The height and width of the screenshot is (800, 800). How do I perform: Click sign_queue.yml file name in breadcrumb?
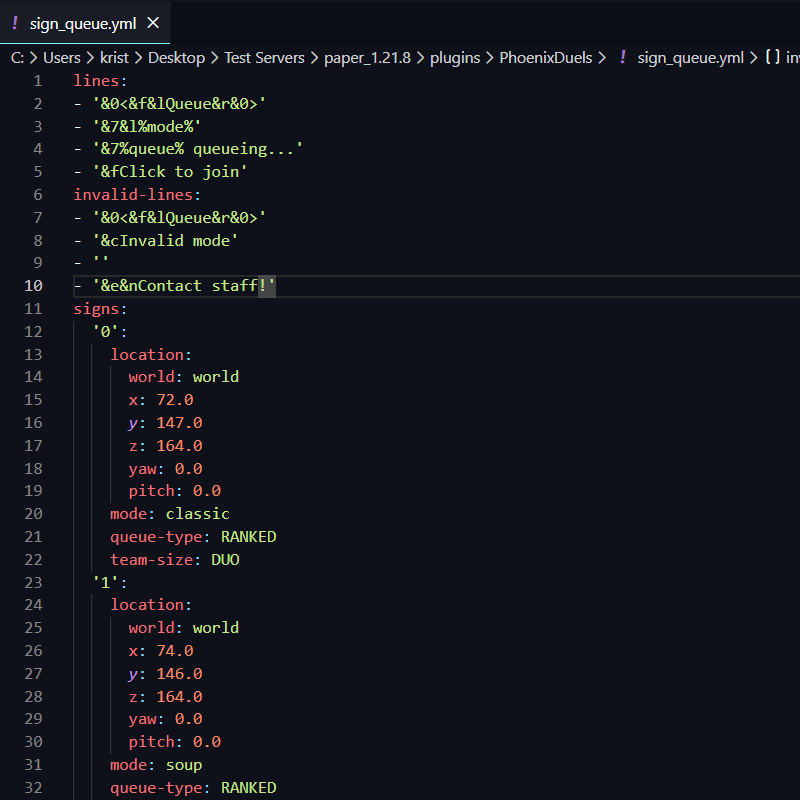(690, 58)
